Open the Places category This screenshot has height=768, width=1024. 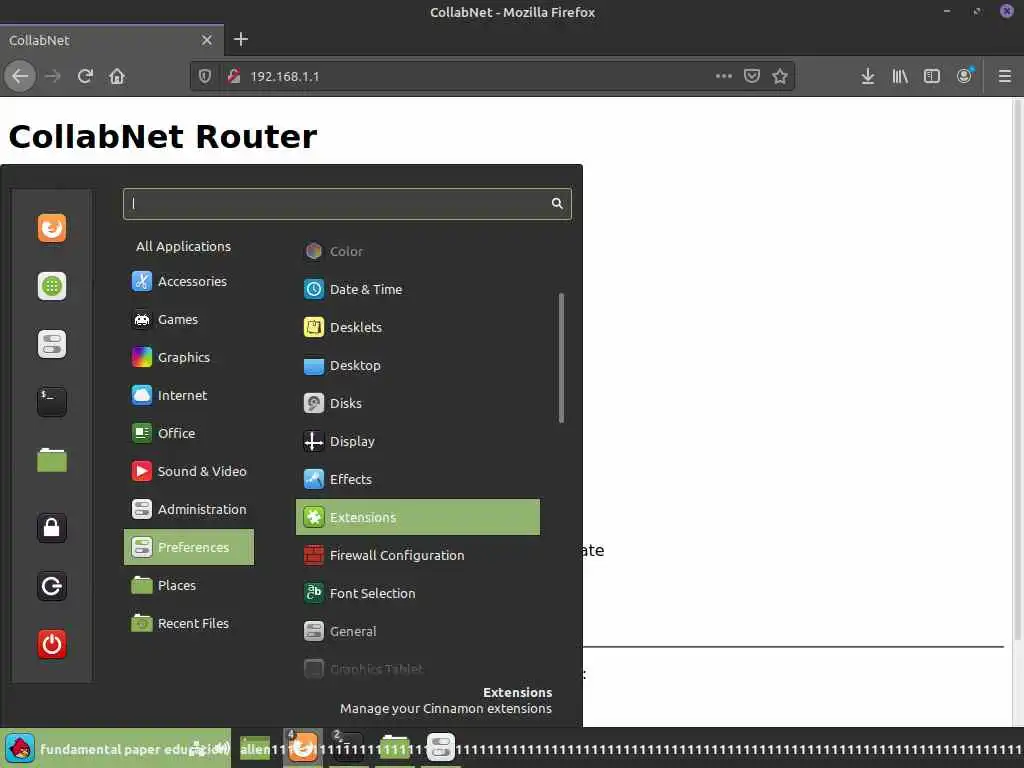tap(189, 585)
